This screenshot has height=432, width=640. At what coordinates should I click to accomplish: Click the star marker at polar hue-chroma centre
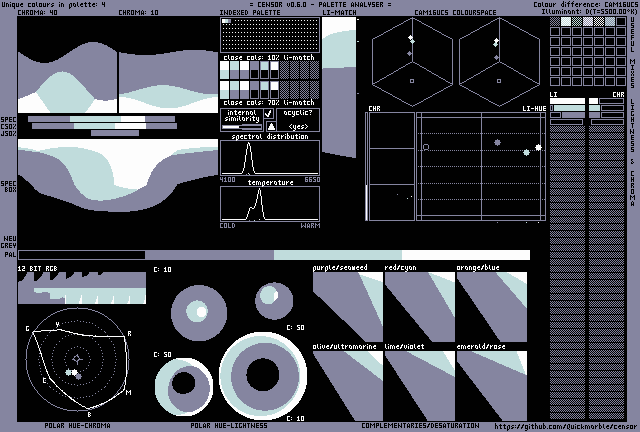(x=77, y=359)
